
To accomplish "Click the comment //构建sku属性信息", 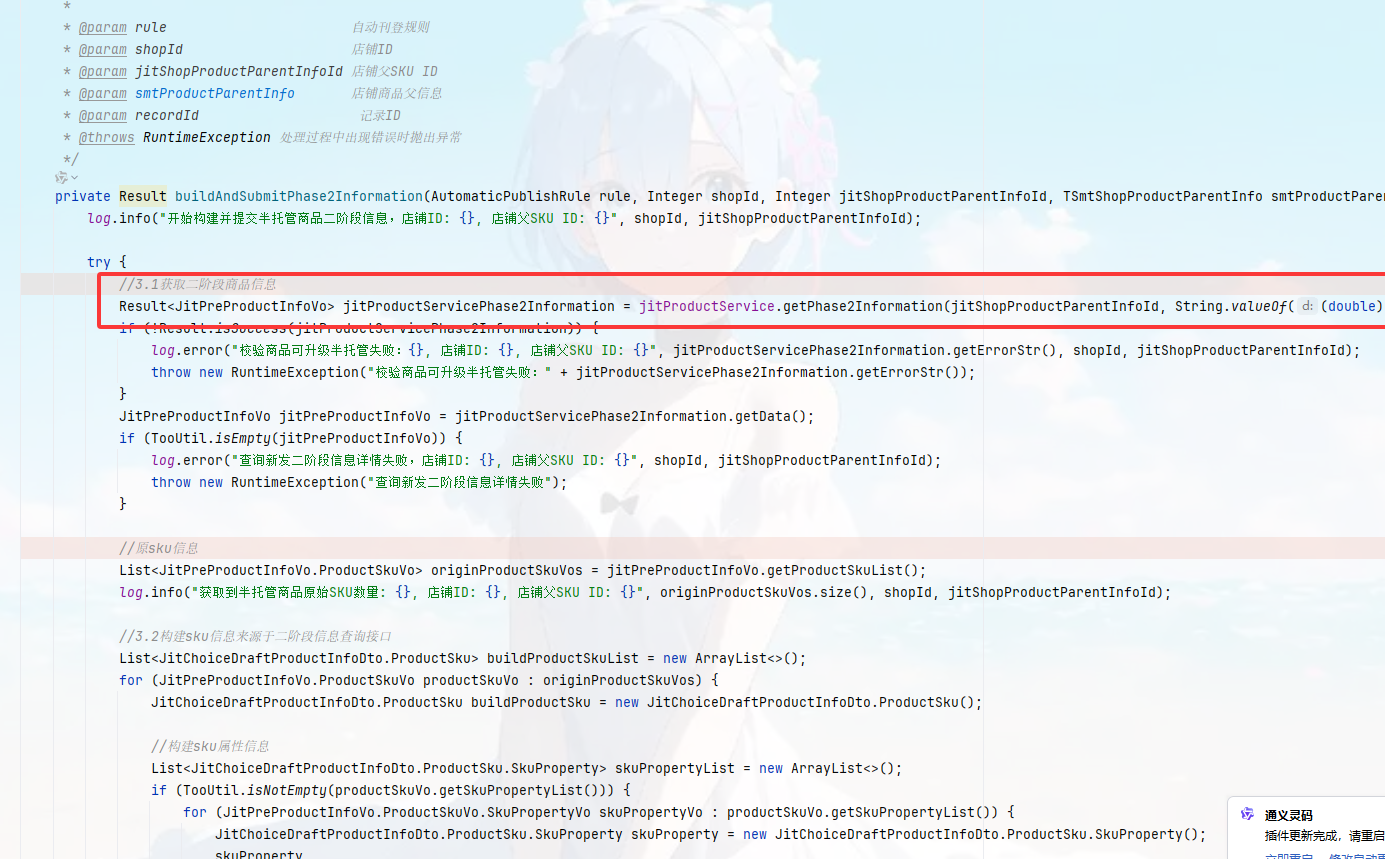I will coord(210,747).
